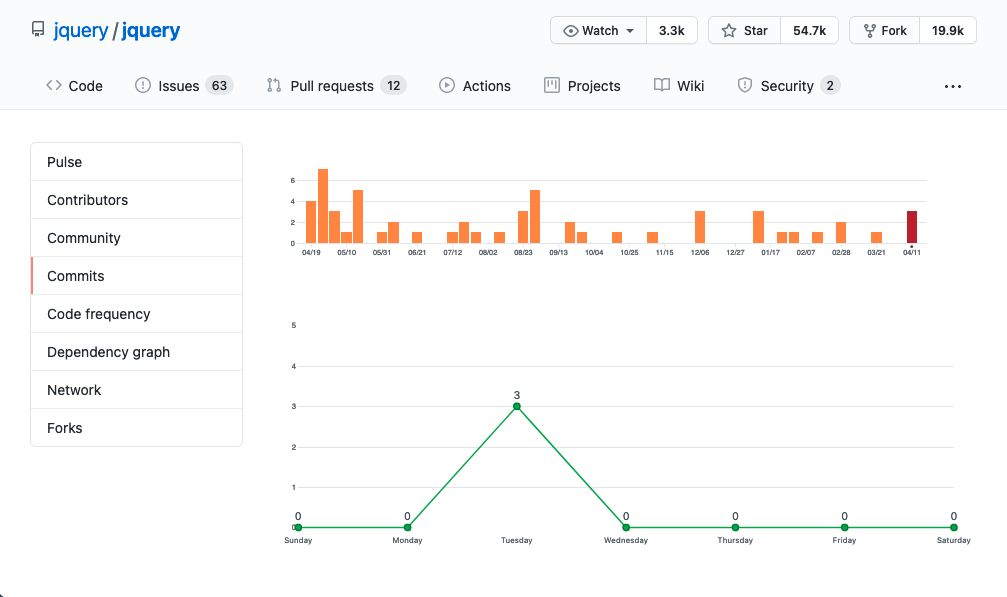Image resolution: width=1007 pixels, height=597 pixels.
Task: Open the Security tab
Action: pos(789,85)
